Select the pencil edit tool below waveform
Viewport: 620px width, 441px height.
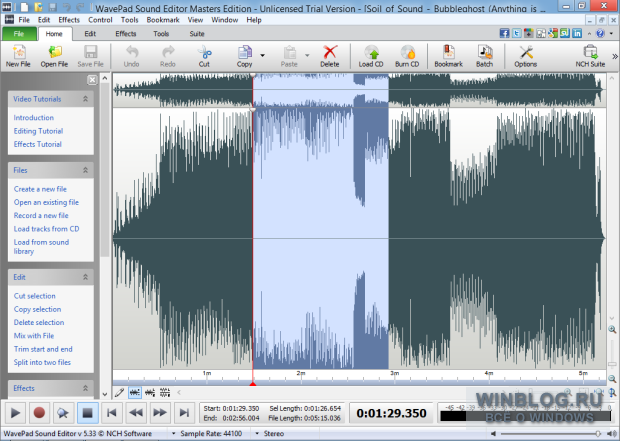click(119, 392)
